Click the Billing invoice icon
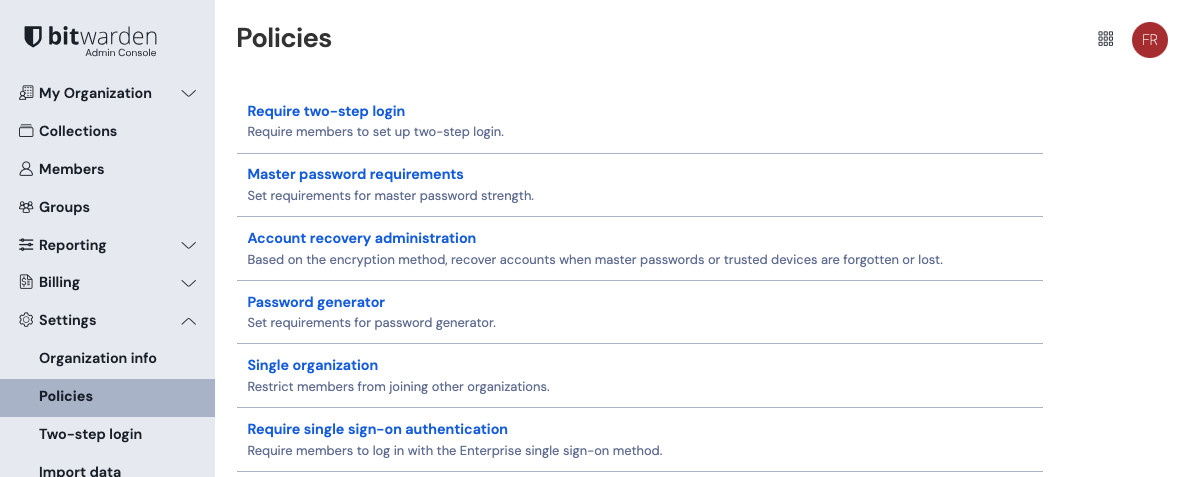The width and height of the screenshot is (1197, 477). [x=26, y=282]
